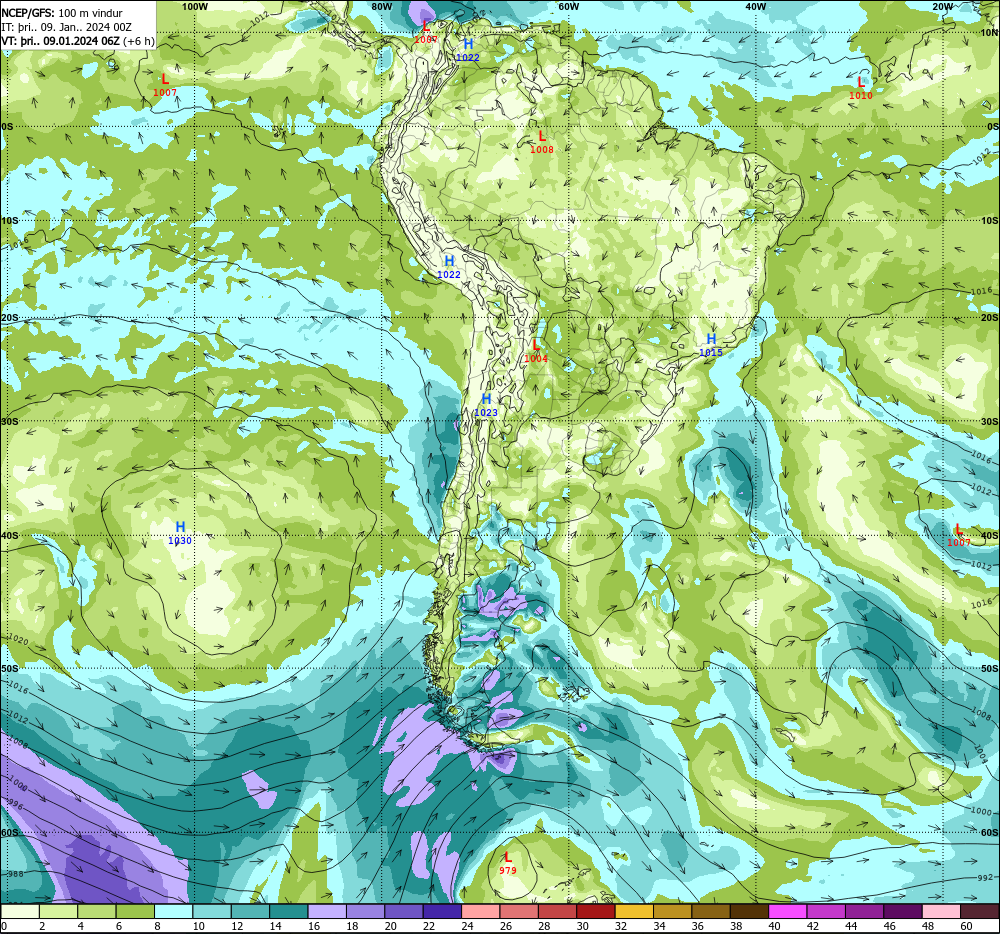
Task: Select the L 979 low-pressure marker
Action: (508, 863)
